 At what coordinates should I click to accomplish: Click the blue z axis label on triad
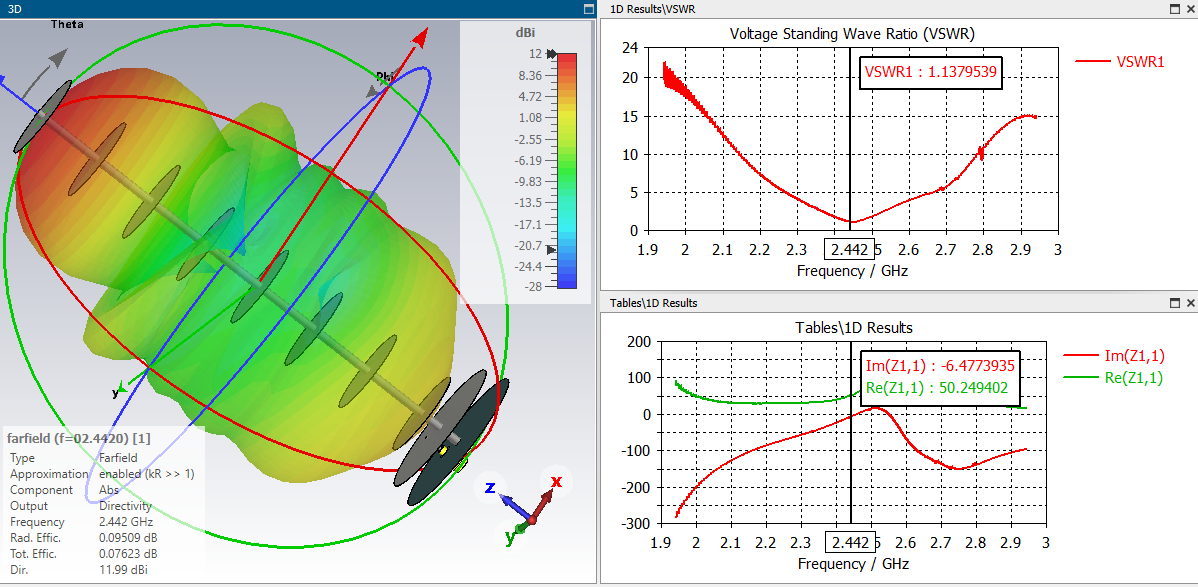pos(492,488)
